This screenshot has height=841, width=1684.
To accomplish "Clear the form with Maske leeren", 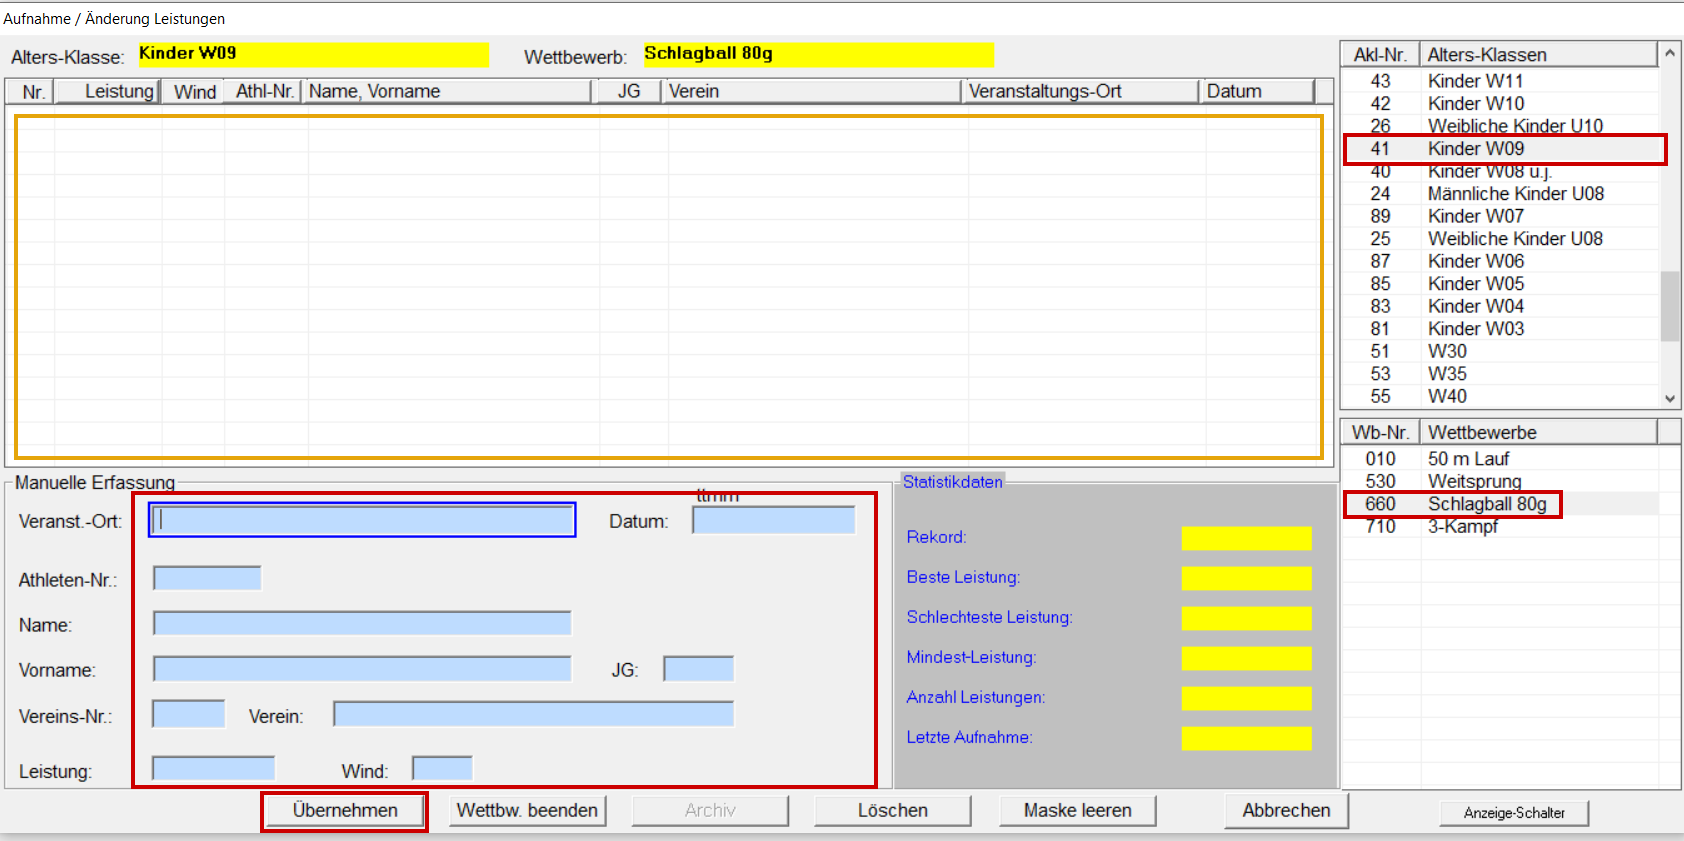I will 1077,811.
